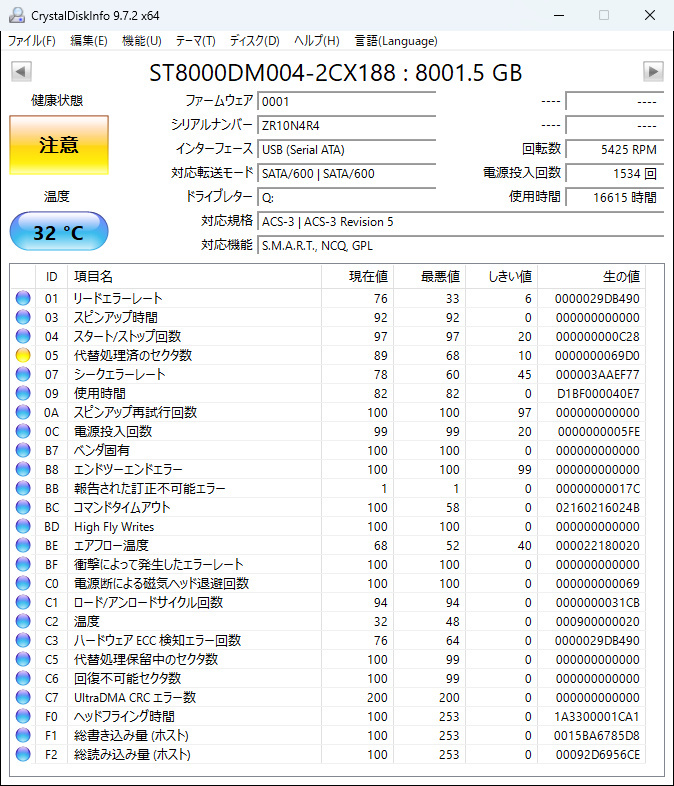
Task: Click the 総書き込み量 (ホスト) row name
Action: pyautogui.click(x=131, y=735)
